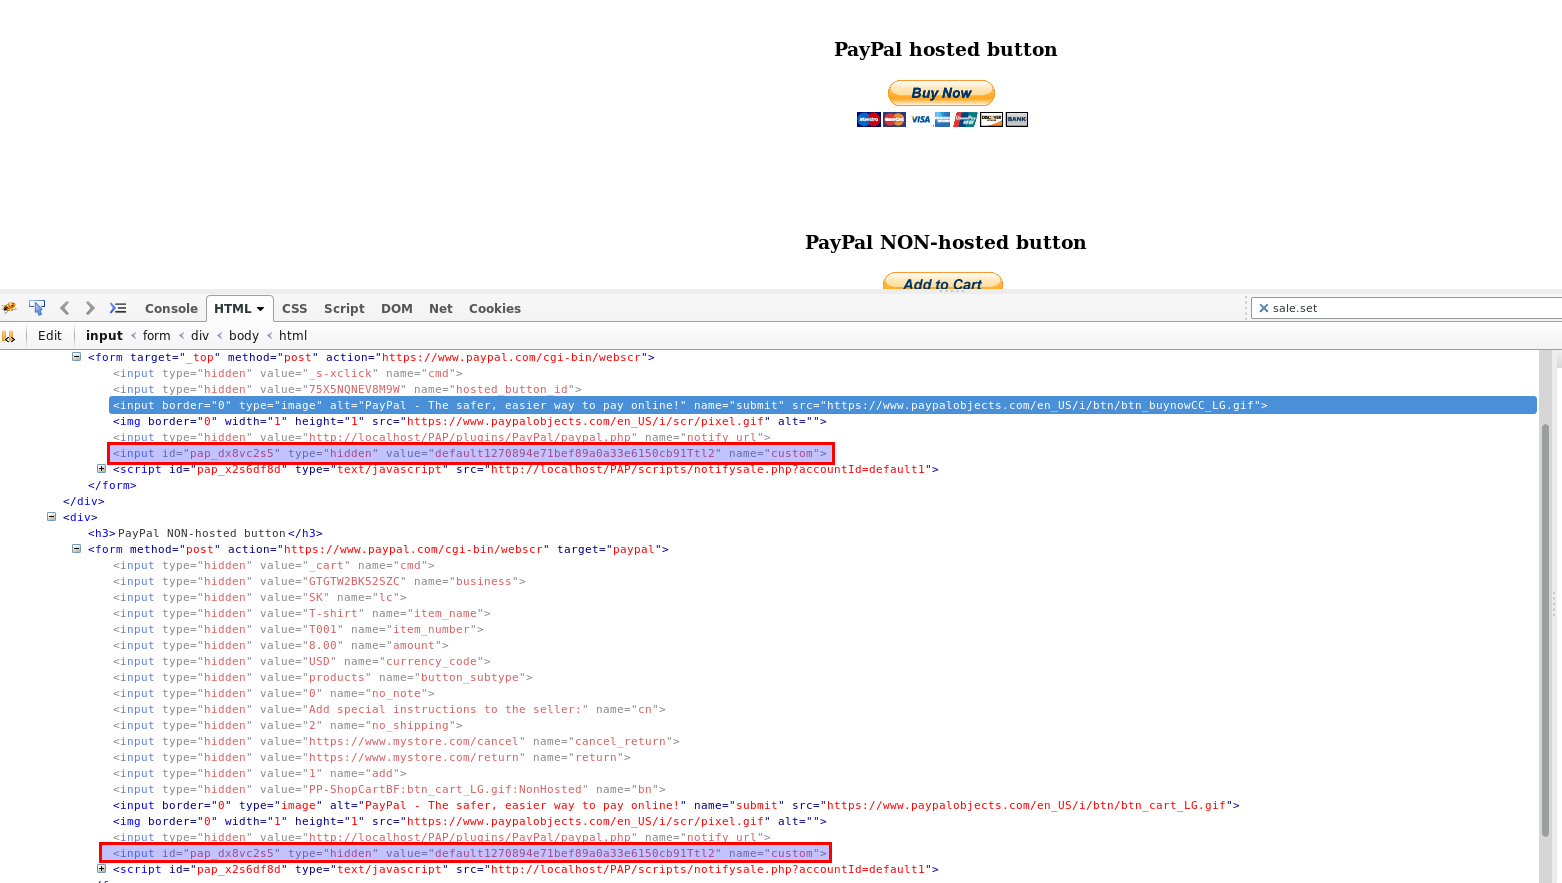Select body in the breadcrumb path
Viewport: 1562px width, 883px height.
[x=244, y=336]
